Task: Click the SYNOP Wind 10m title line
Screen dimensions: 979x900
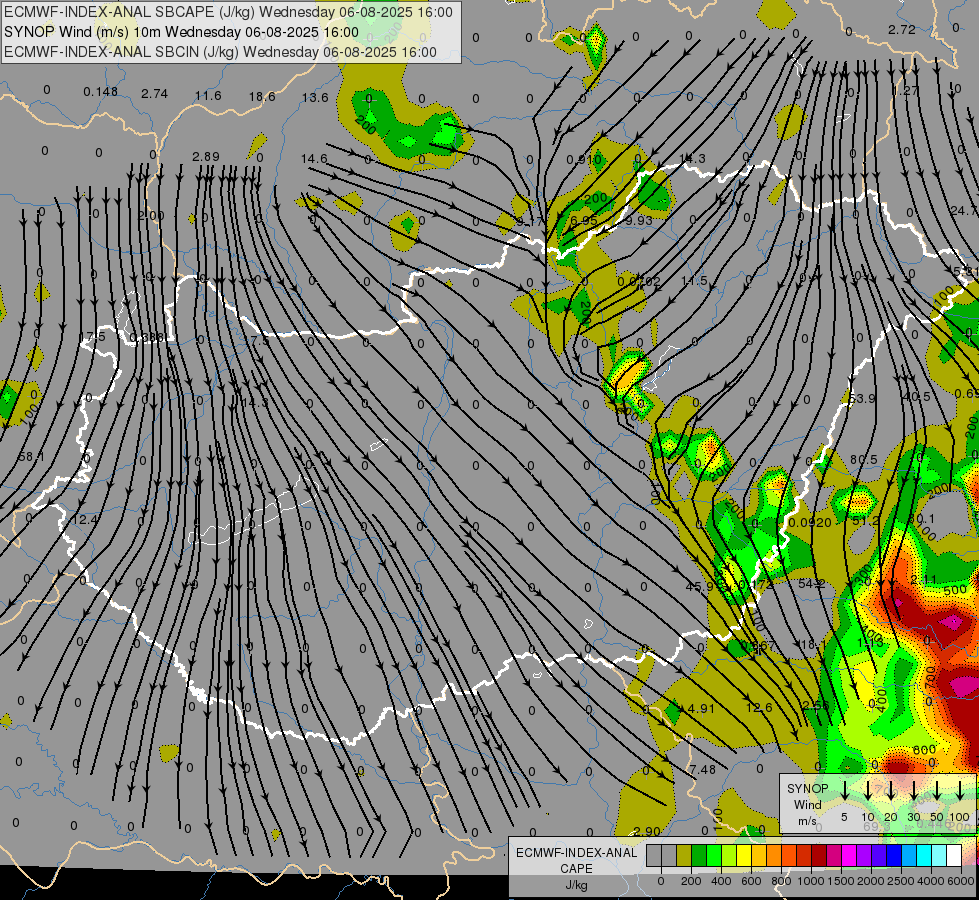Action: pyautogui.click(x=182, y=32)
